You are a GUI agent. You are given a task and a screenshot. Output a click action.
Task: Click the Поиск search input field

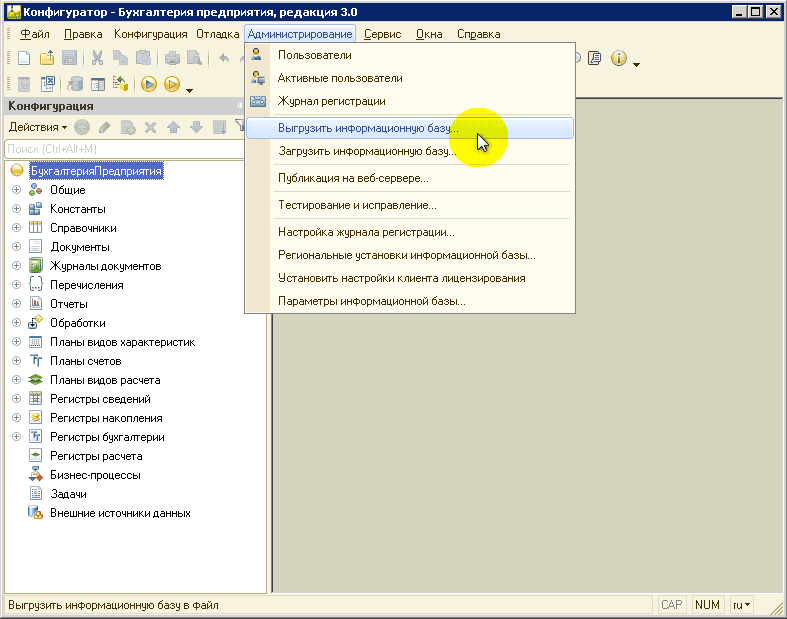pyautogui.click(x=124, y=149)
